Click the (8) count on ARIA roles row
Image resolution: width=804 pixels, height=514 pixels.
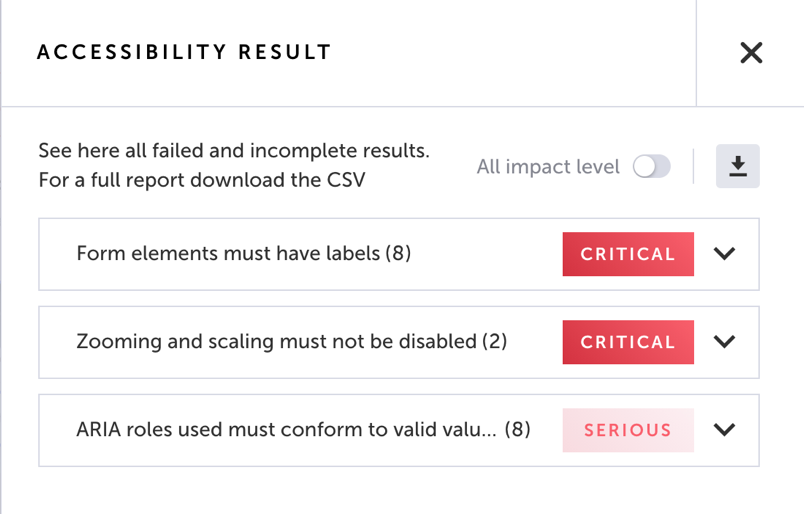(517, 430)
